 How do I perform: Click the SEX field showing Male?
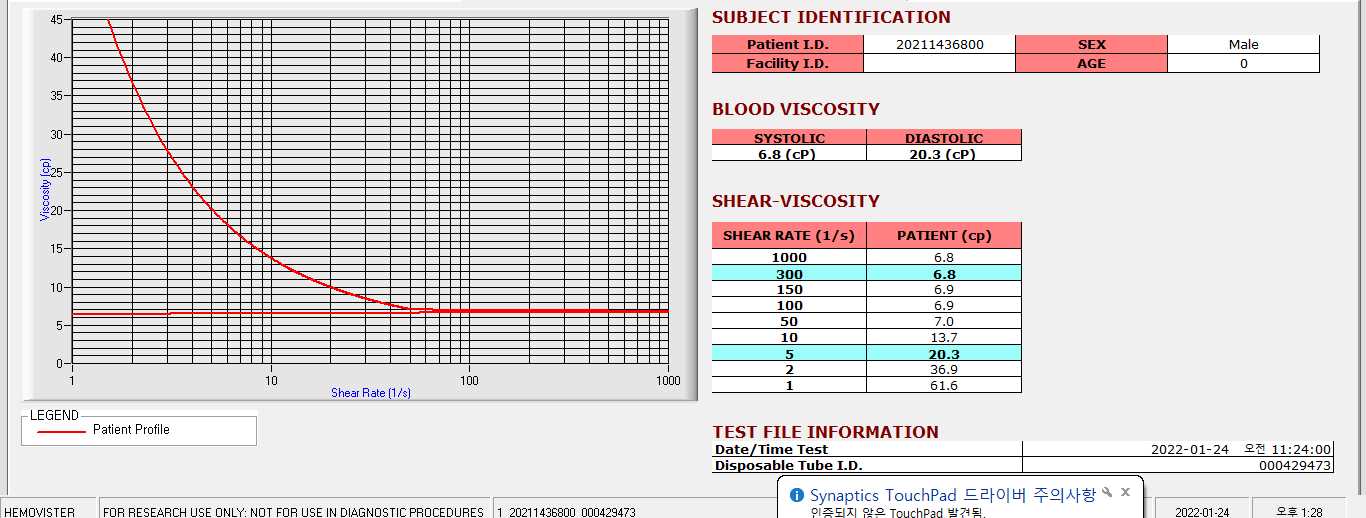1244,45
